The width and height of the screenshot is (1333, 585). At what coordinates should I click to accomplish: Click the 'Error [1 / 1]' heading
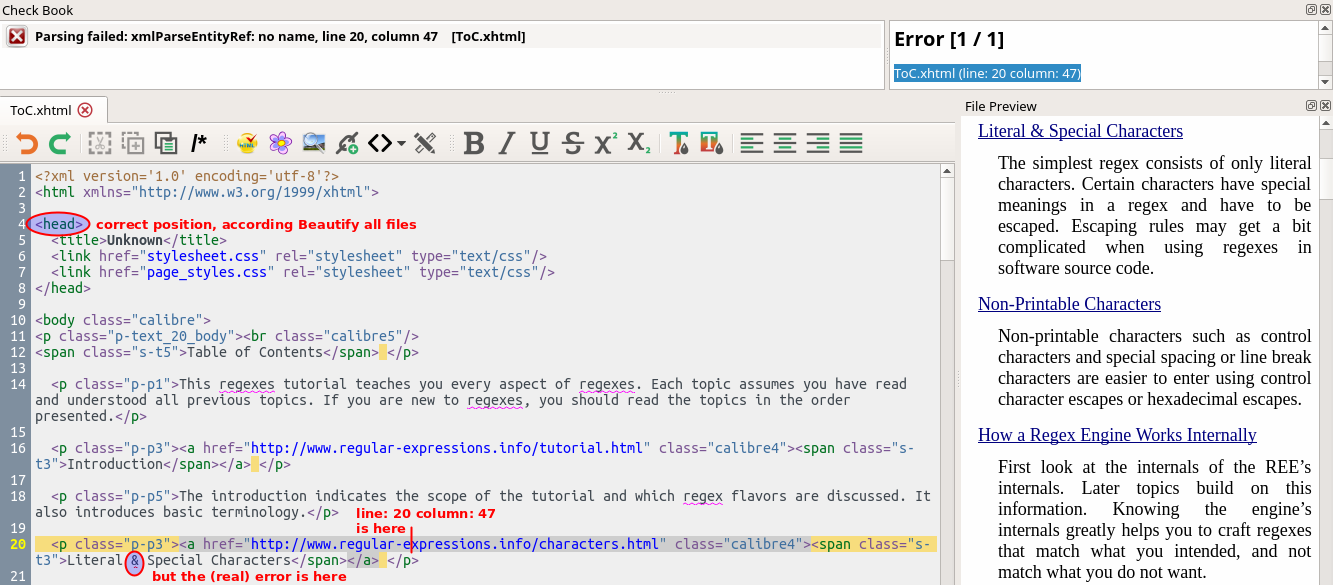pos(949,39)
